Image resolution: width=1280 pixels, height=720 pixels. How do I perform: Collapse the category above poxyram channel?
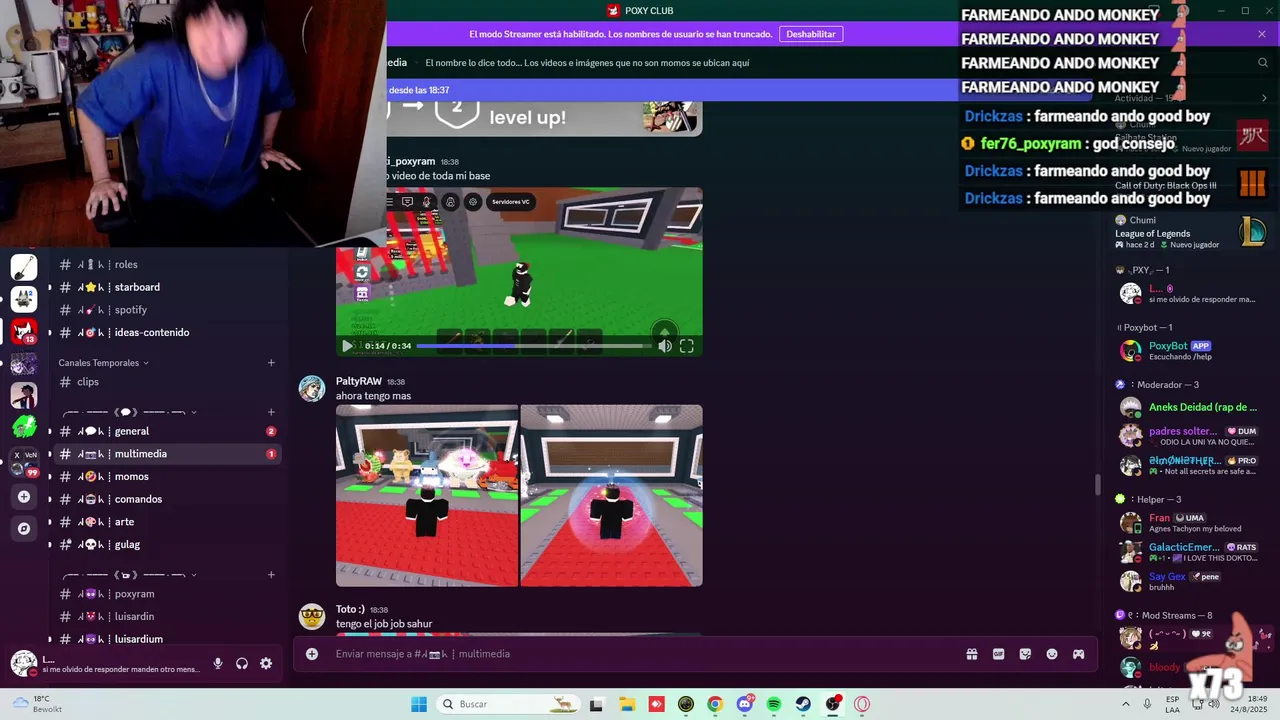coord(130,575)
